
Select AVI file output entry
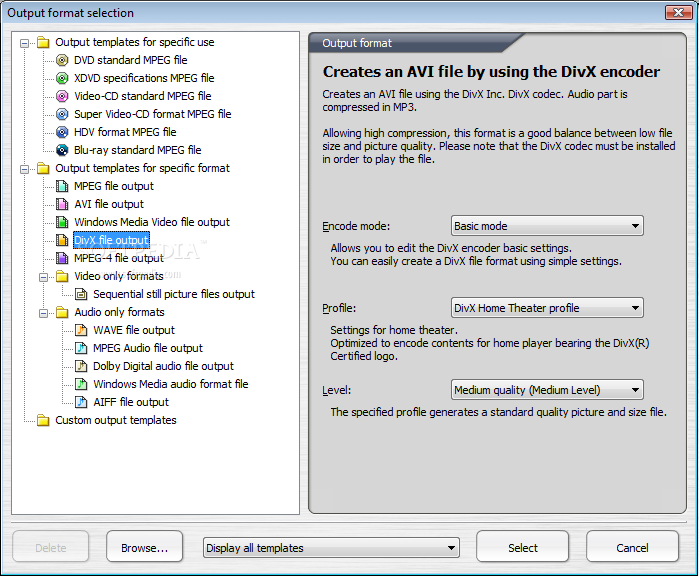pyautogui.click(x=109, y=204)
